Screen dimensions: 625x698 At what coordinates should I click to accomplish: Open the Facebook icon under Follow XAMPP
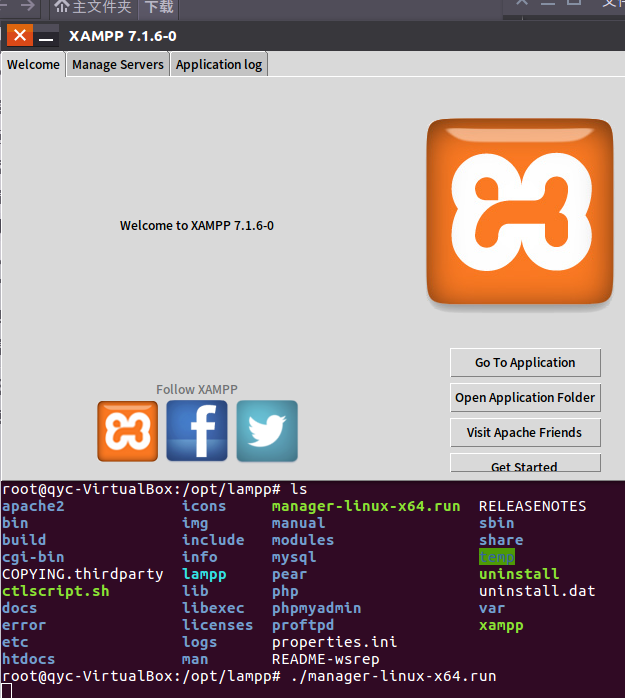(x=197, y=430)
